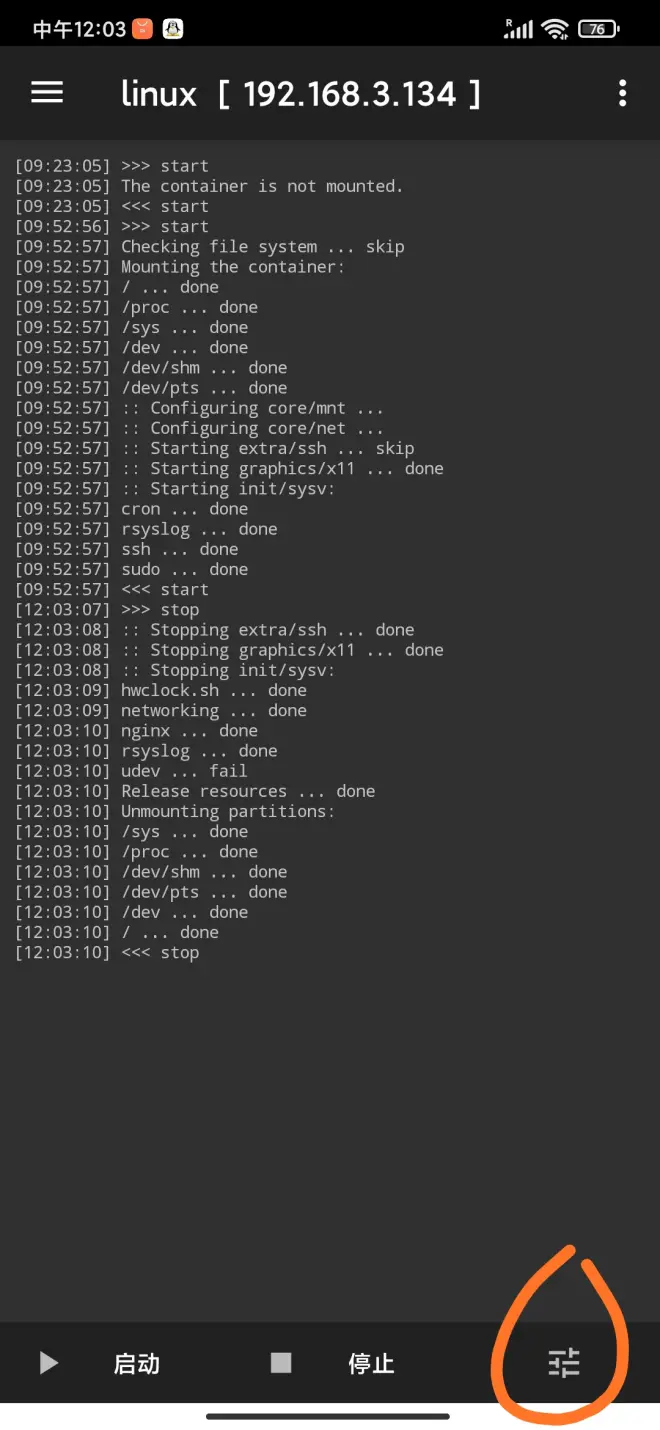This screenshot has width=660, height=1430.
Task: Tap the play triangle start icon
Action: pos(48,1363)
